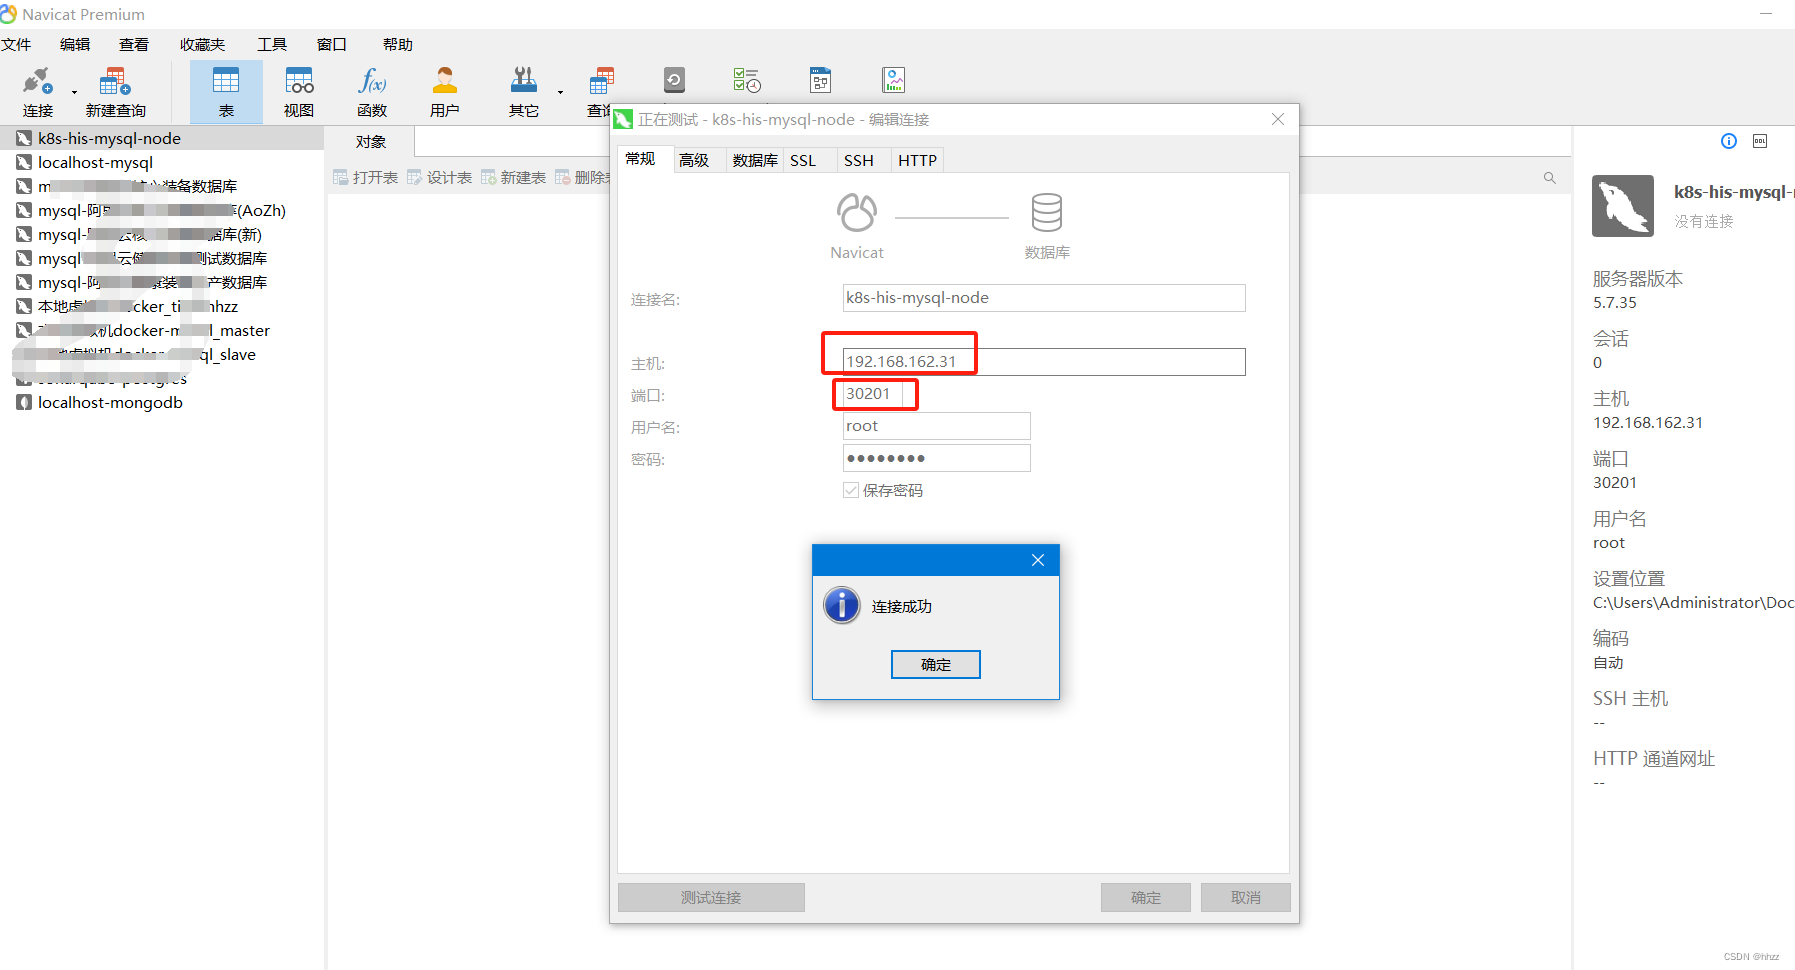Switch to the SSH tab in dialog

859,160
